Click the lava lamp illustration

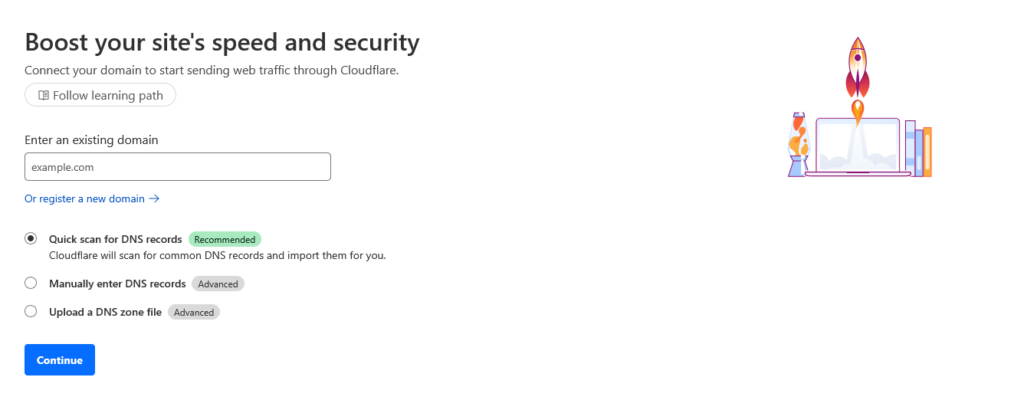[799, 146]
